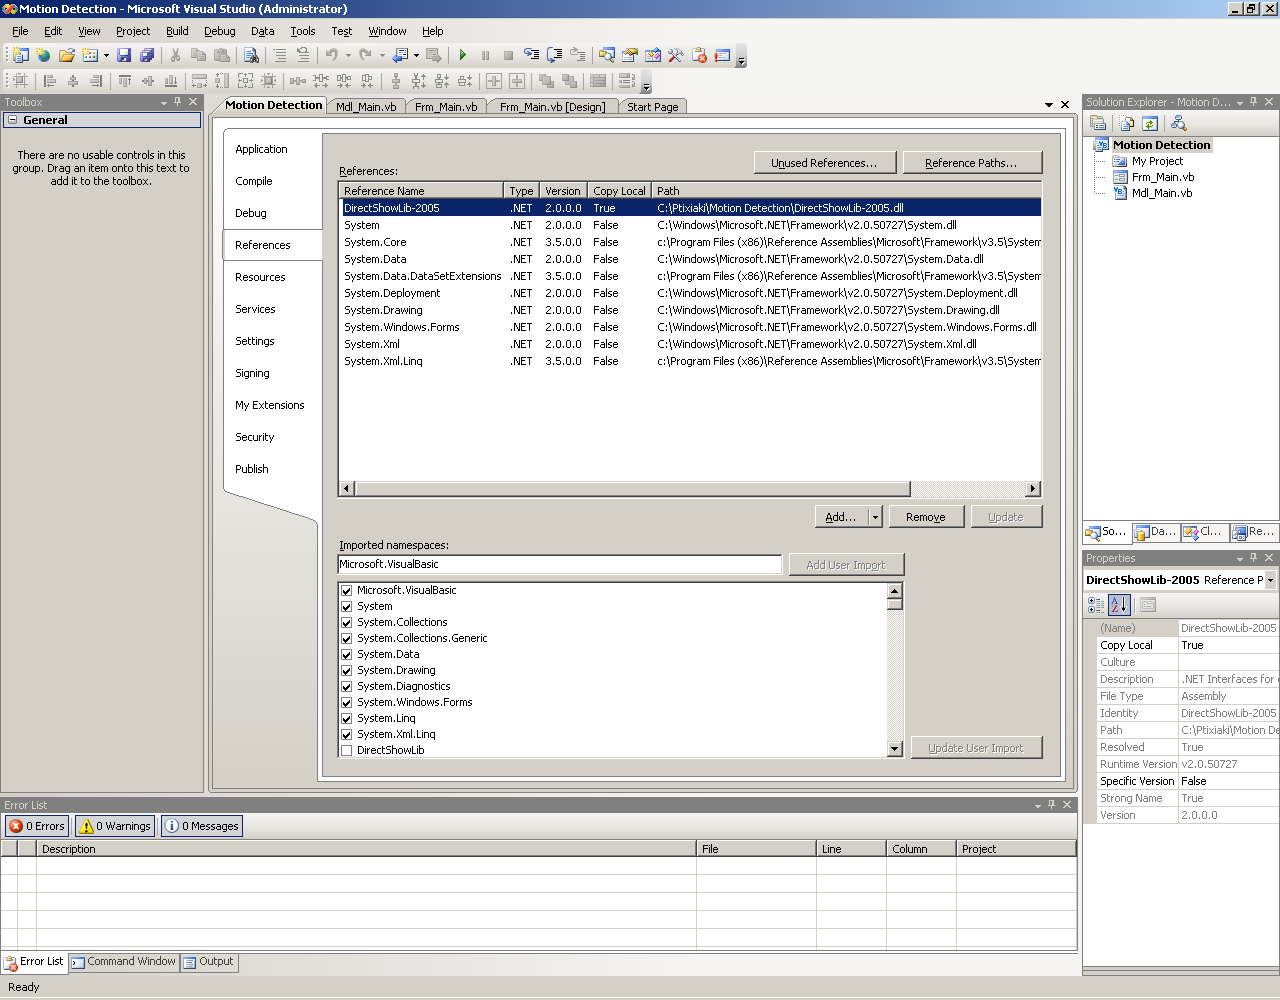Click the Break All pause icon
This screenshot has height=1000, width=1280.
point(485,55)
